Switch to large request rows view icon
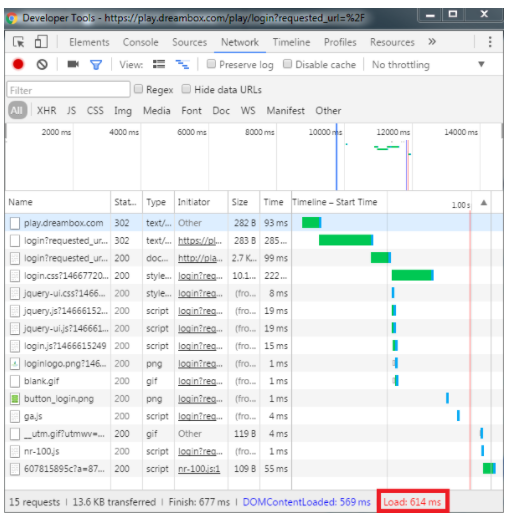This screenshot has width=509, height=519. point(159,64)
